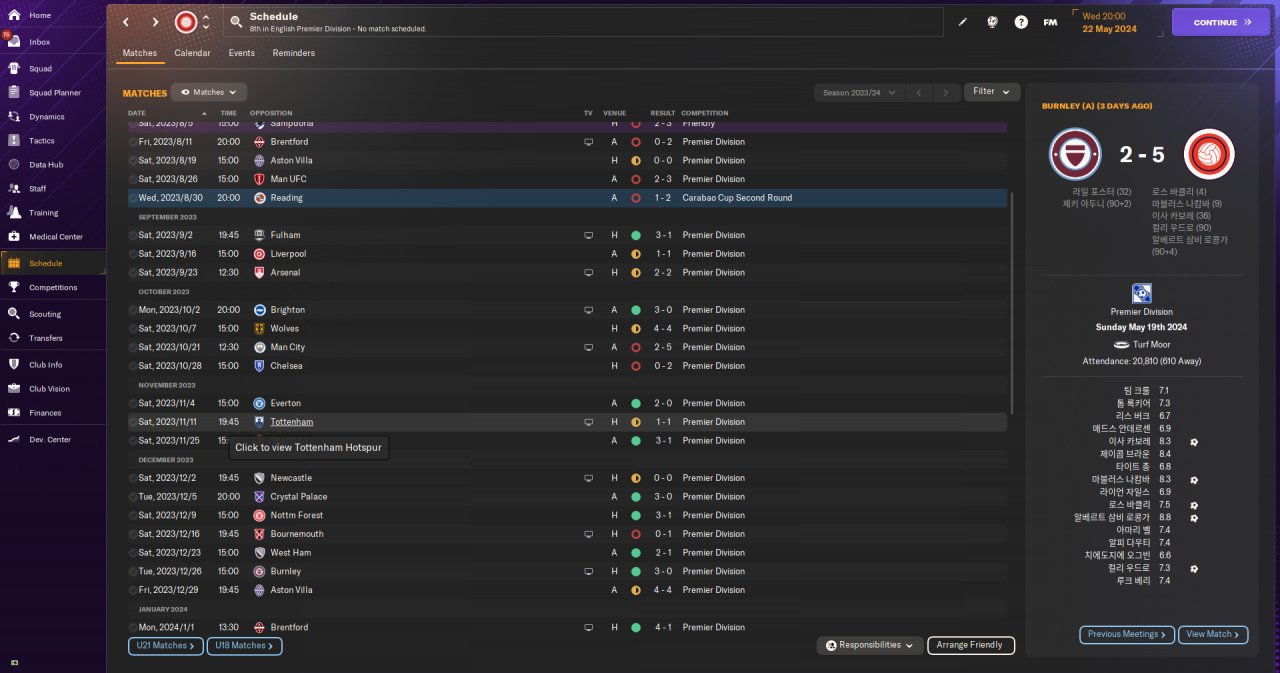Open the Club Vision icon
The width and height of the screenshot is (1280, 673).
(x=14, y=389)
